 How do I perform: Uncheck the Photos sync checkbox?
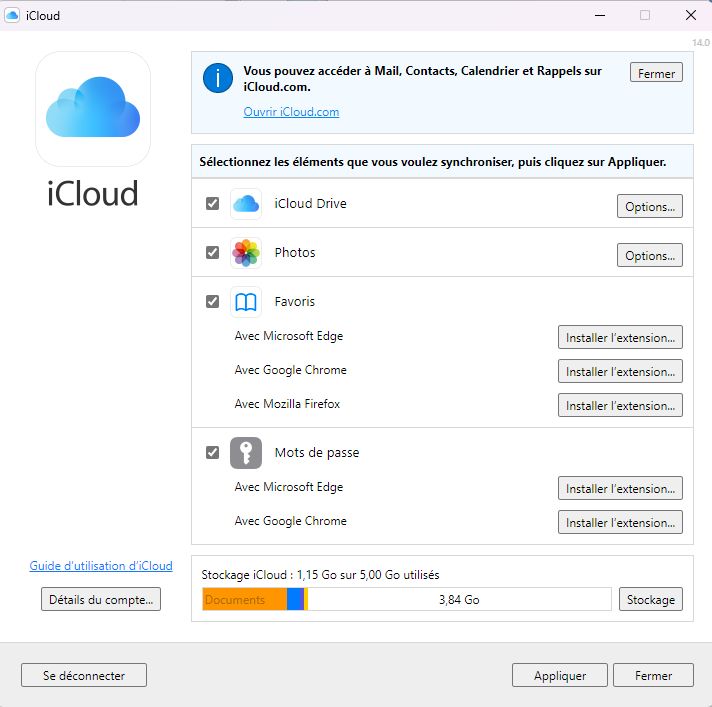(x=213, y=252)
